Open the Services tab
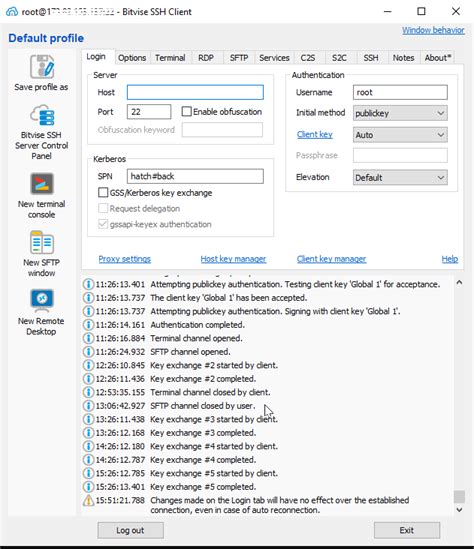 (x=274, y=58)
